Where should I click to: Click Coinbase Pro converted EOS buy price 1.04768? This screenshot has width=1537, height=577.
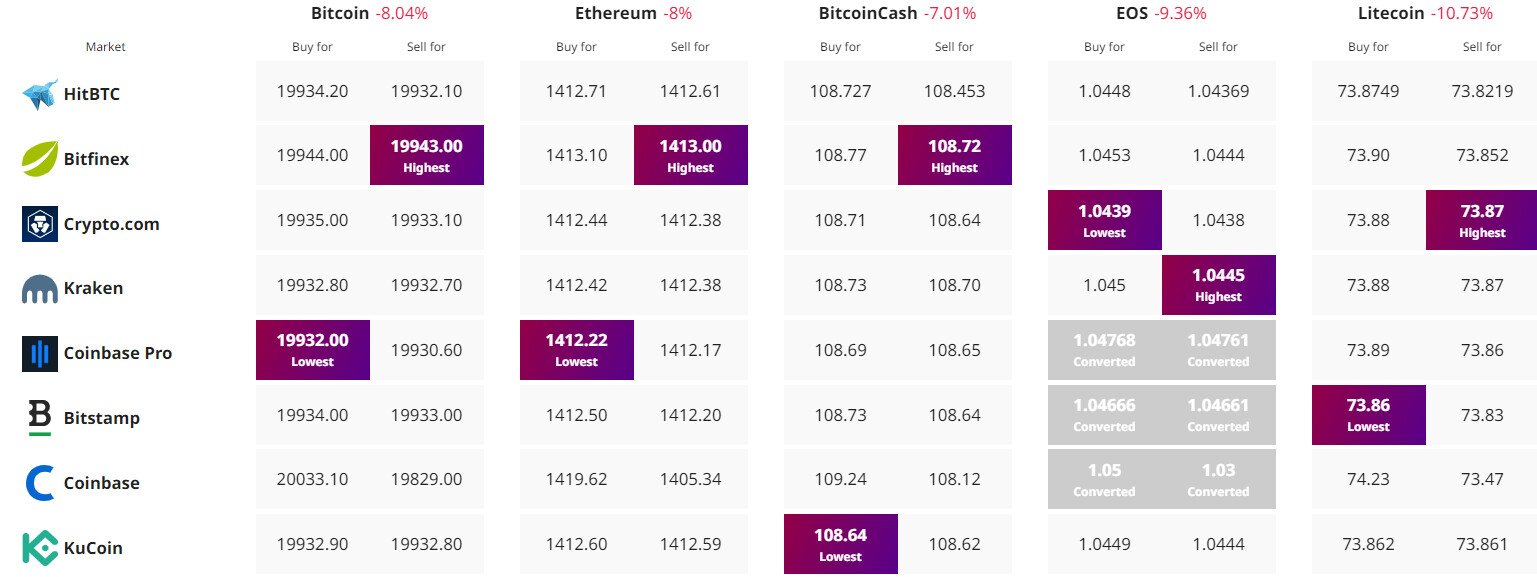(x=1105, y=350)
